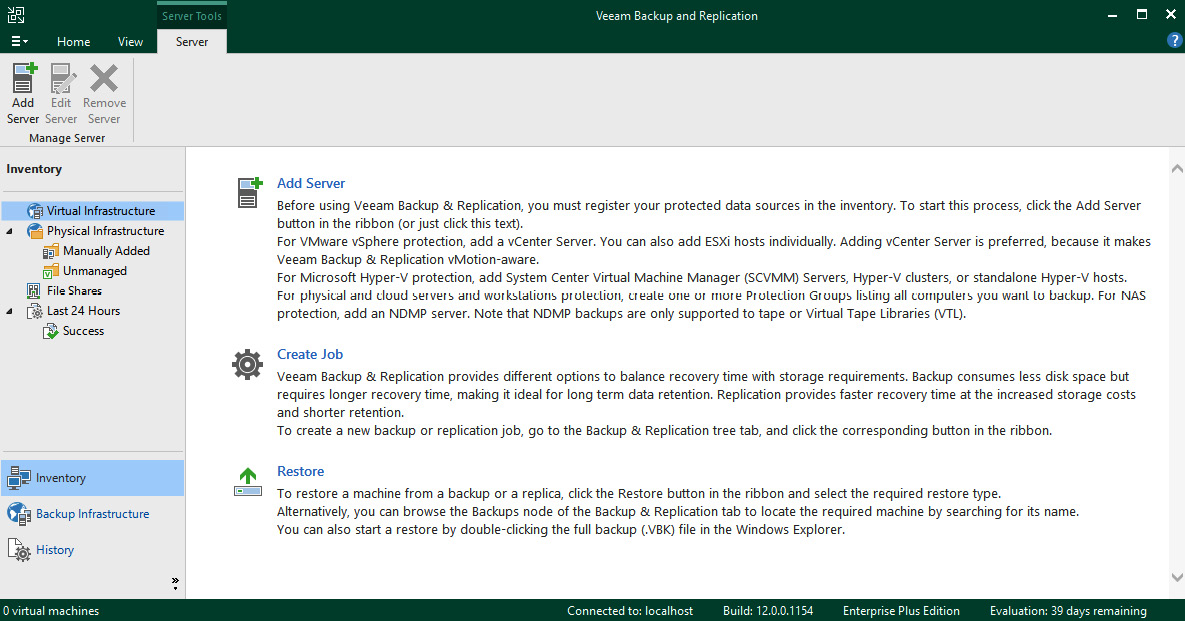Screen dimensions: 1185x621
Task: Switch to the View tab
Action: (x=130, y=42)
